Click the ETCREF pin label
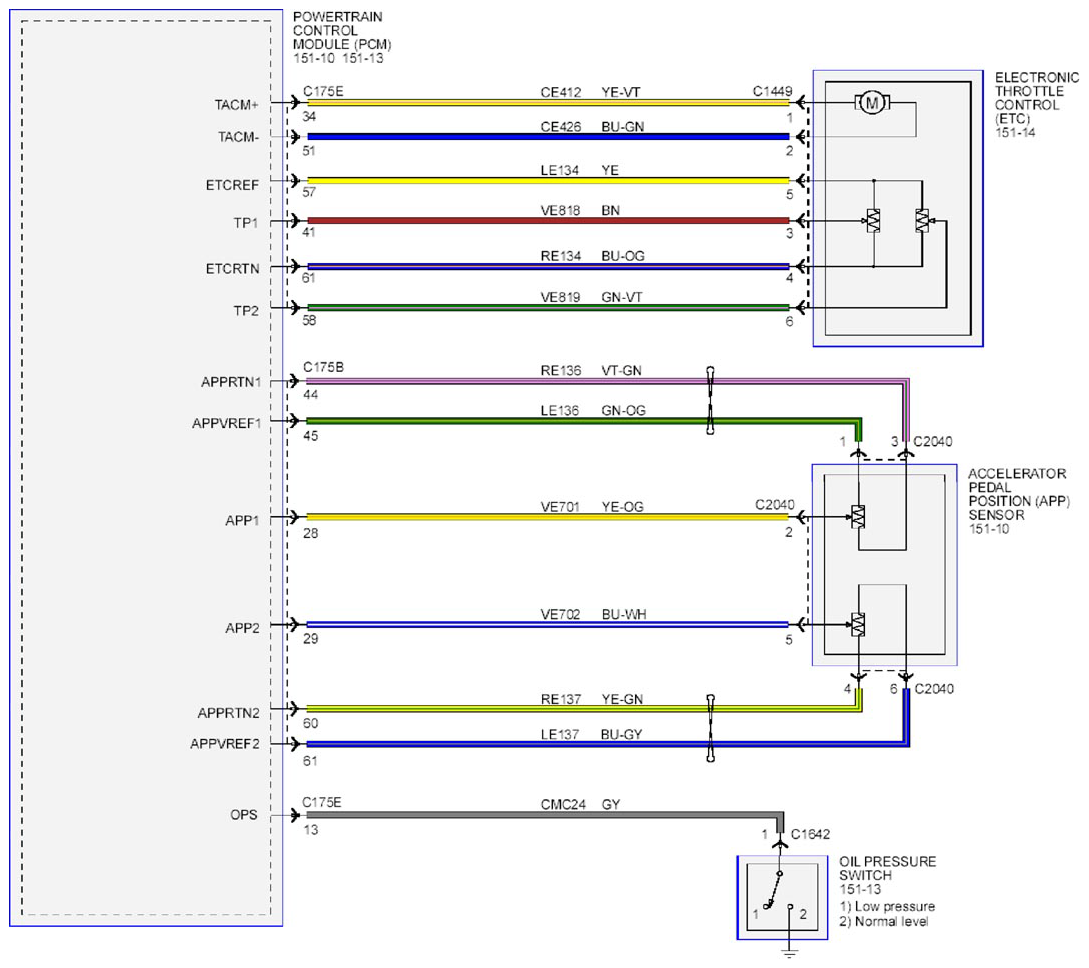The height and width of the screenshot is (968, 1089). pyautogui.click(x=232, y=185)
